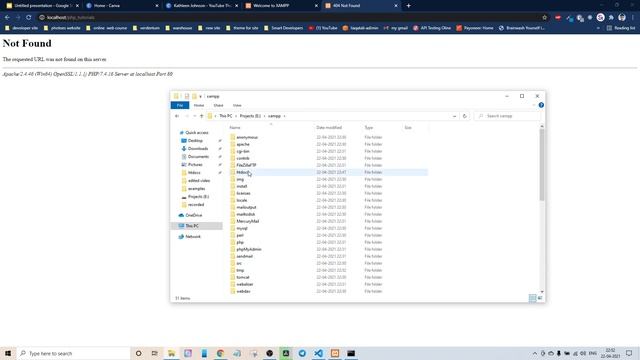Open the apache folder
The height and width of the screenshot is (360, 640).
(243, 144)
